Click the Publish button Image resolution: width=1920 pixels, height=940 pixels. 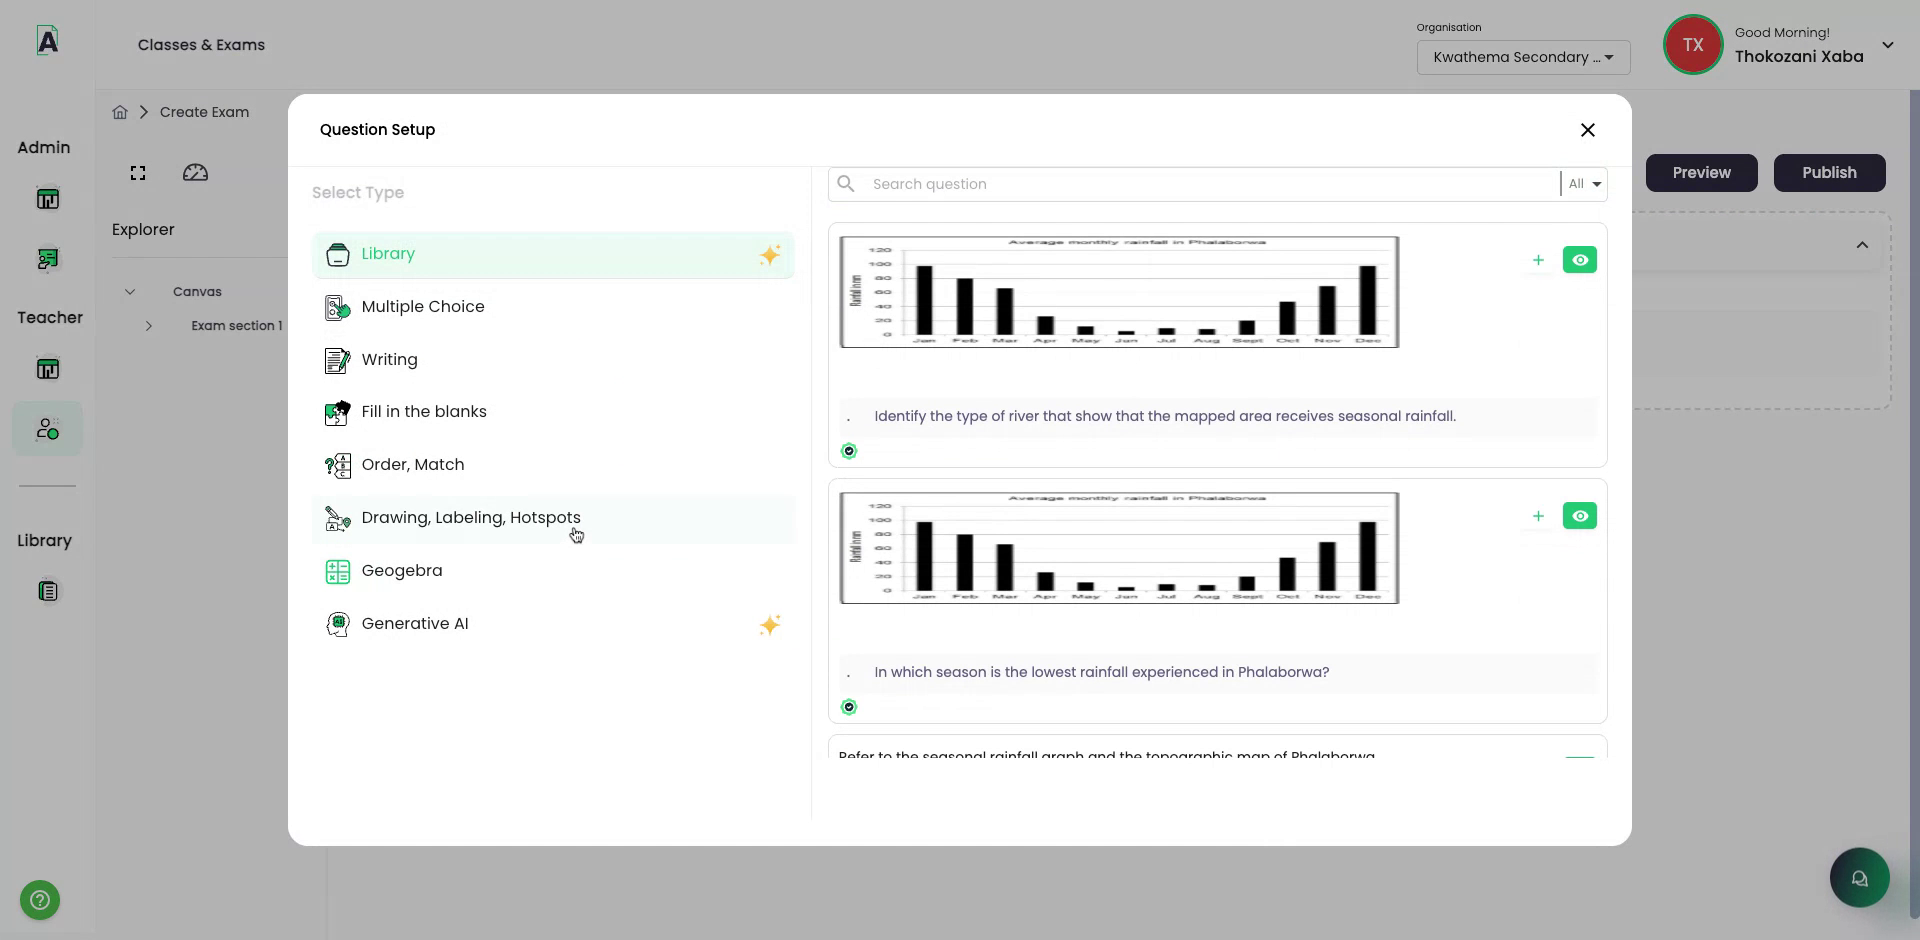tap(1828, 173)
